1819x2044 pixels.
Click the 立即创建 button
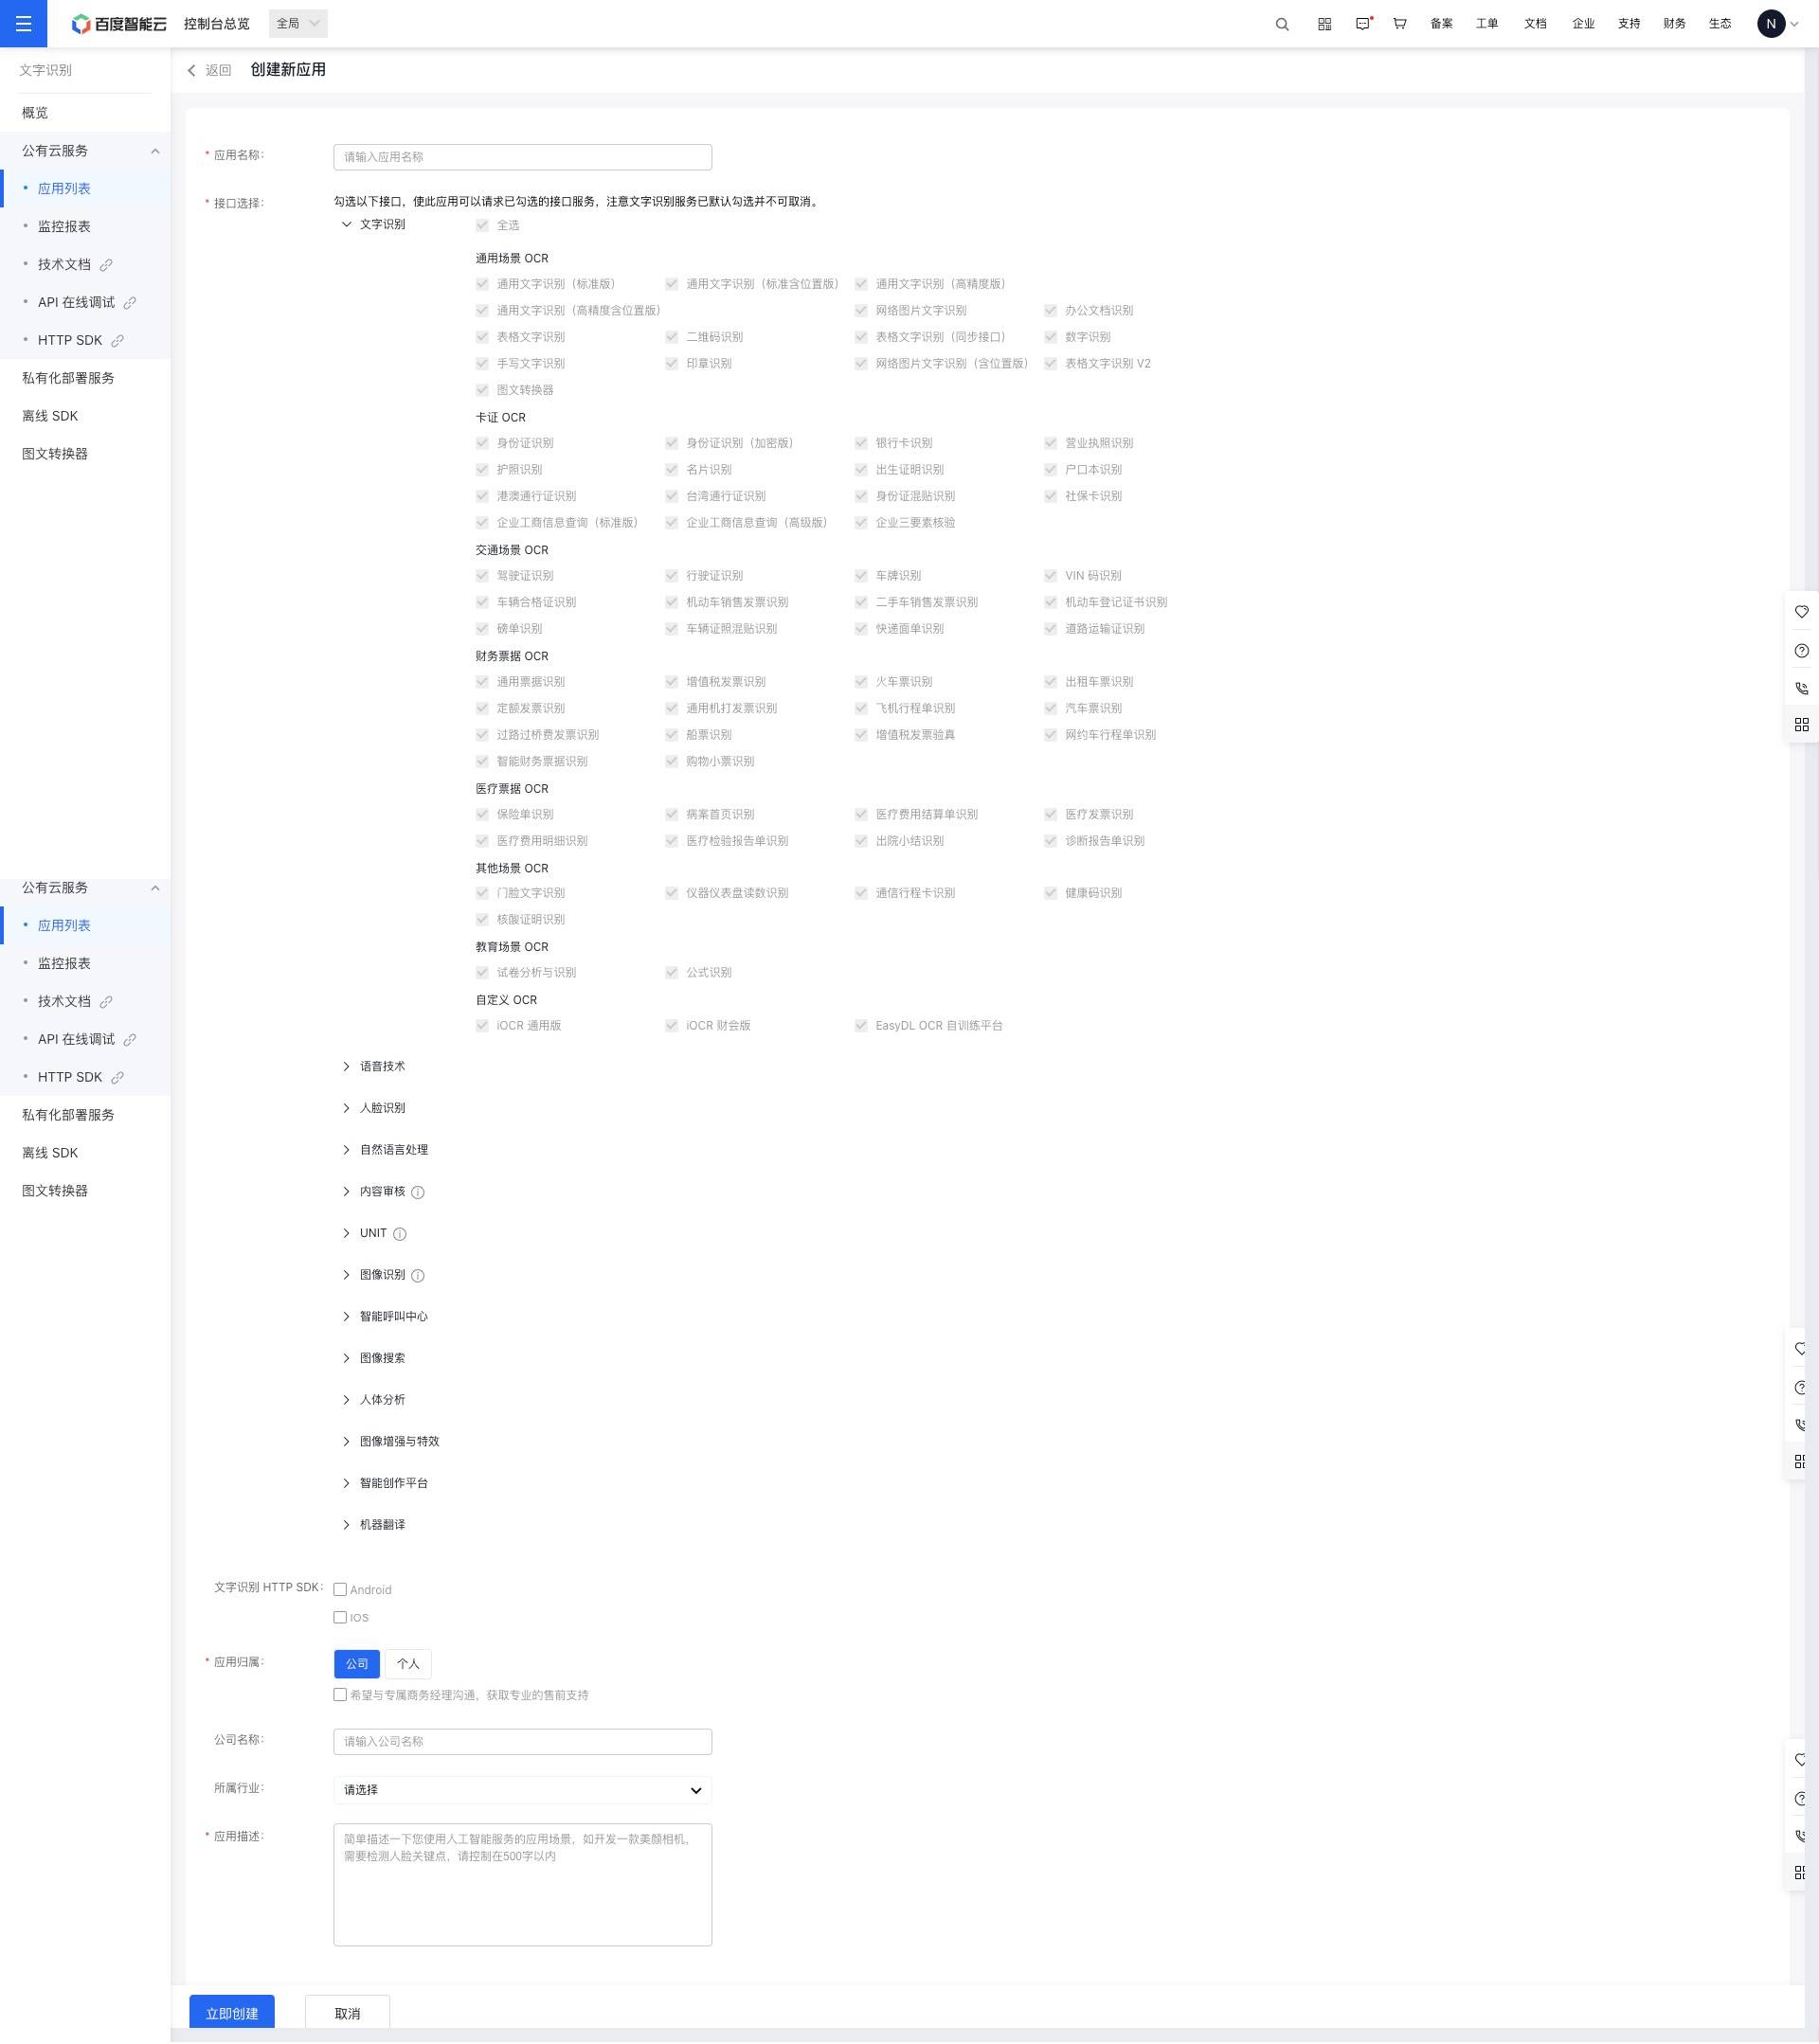[231, 2012]
